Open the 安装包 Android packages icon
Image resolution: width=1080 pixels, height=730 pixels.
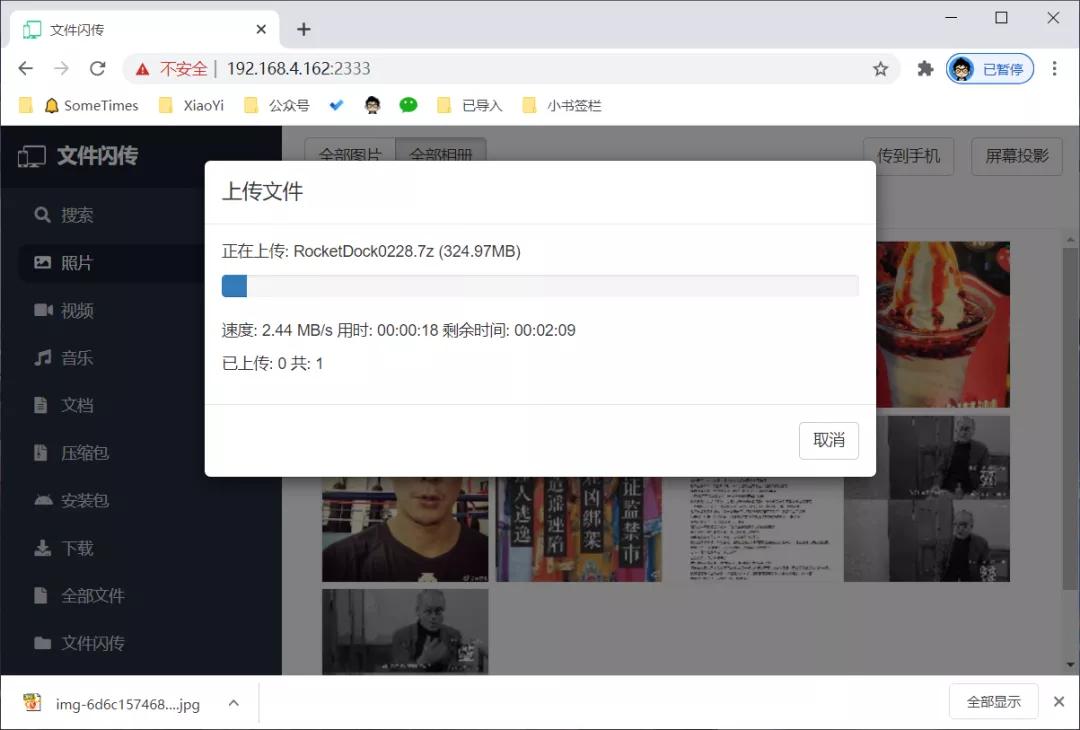[x=43, y=500]
